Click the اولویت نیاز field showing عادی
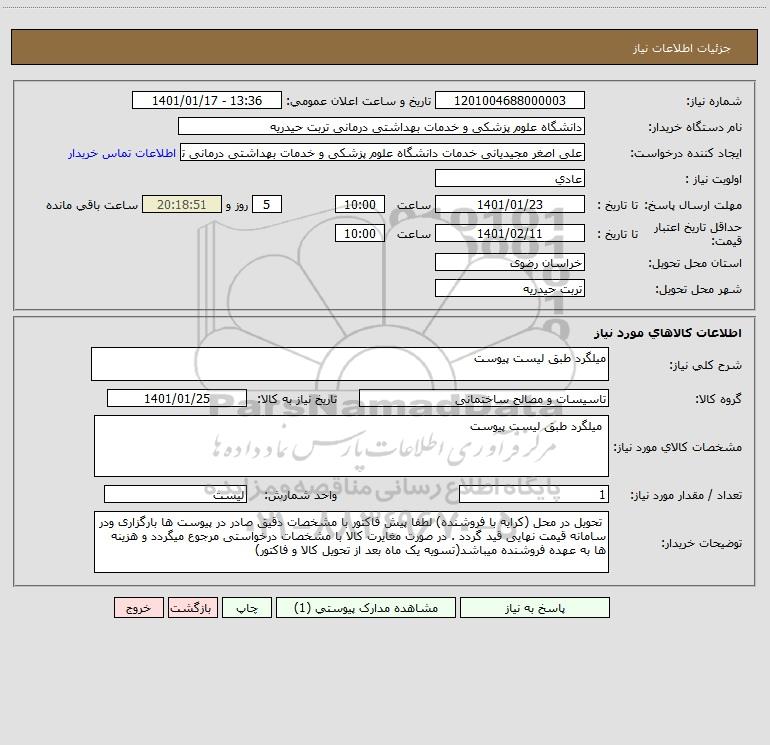770x745 pixels. tap(510, 178)
